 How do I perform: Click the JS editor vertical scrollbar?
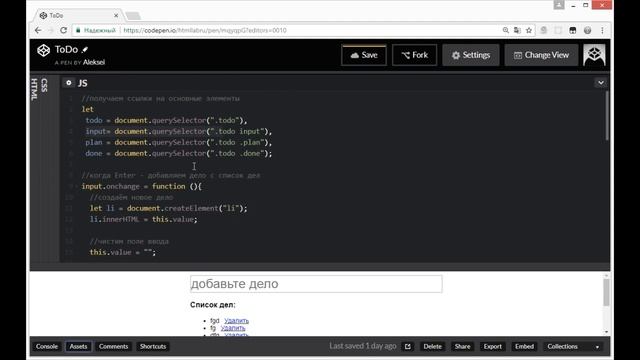click(607, 116)
